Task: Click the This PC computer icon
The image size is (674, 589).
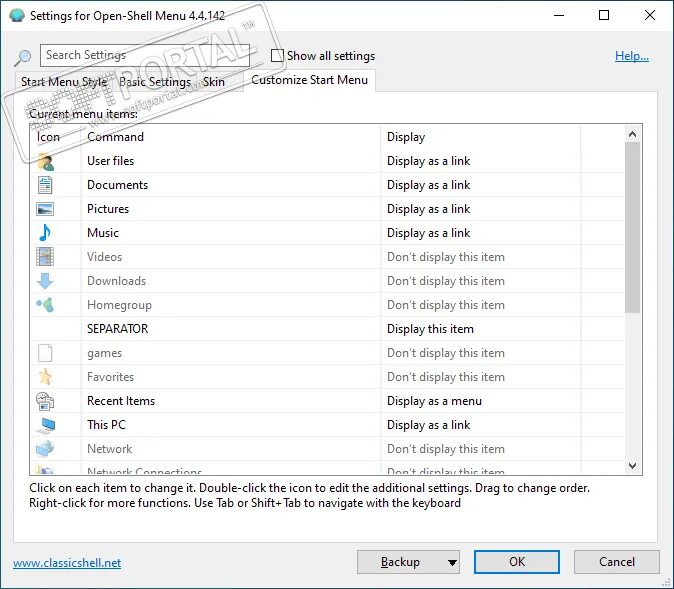Action: click(45, 425)
